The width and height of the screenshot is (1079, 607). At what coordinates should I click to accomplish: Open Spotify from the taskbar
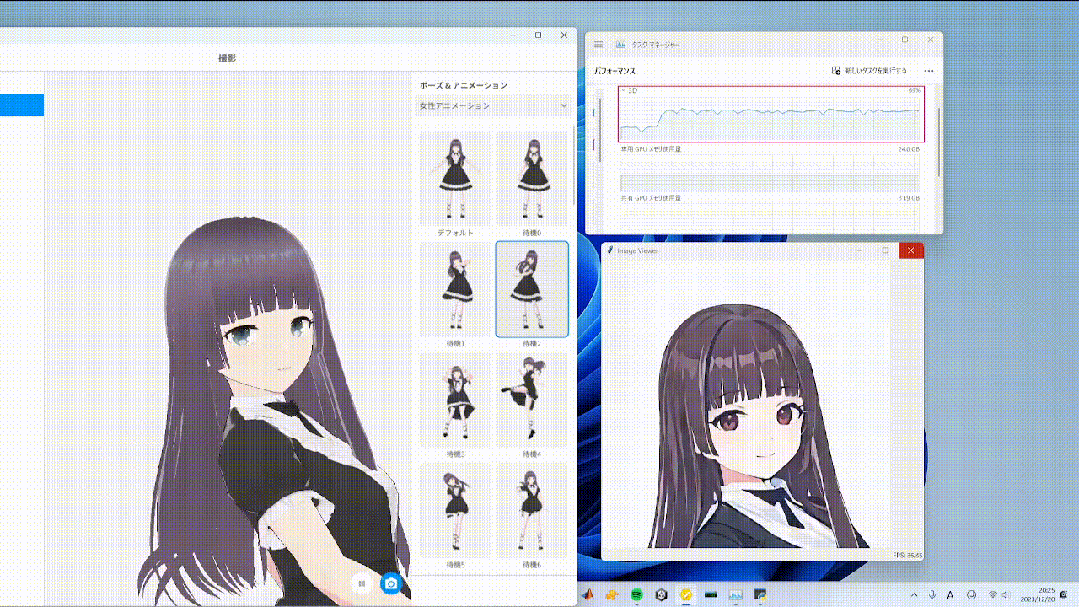pyautogui.click(x=637, y=594)
